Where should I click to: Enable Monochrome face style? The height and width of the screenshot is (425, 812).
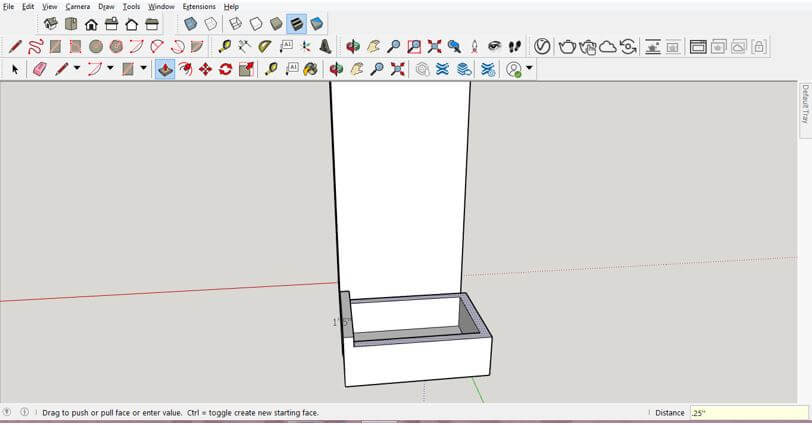click(316, 24)
